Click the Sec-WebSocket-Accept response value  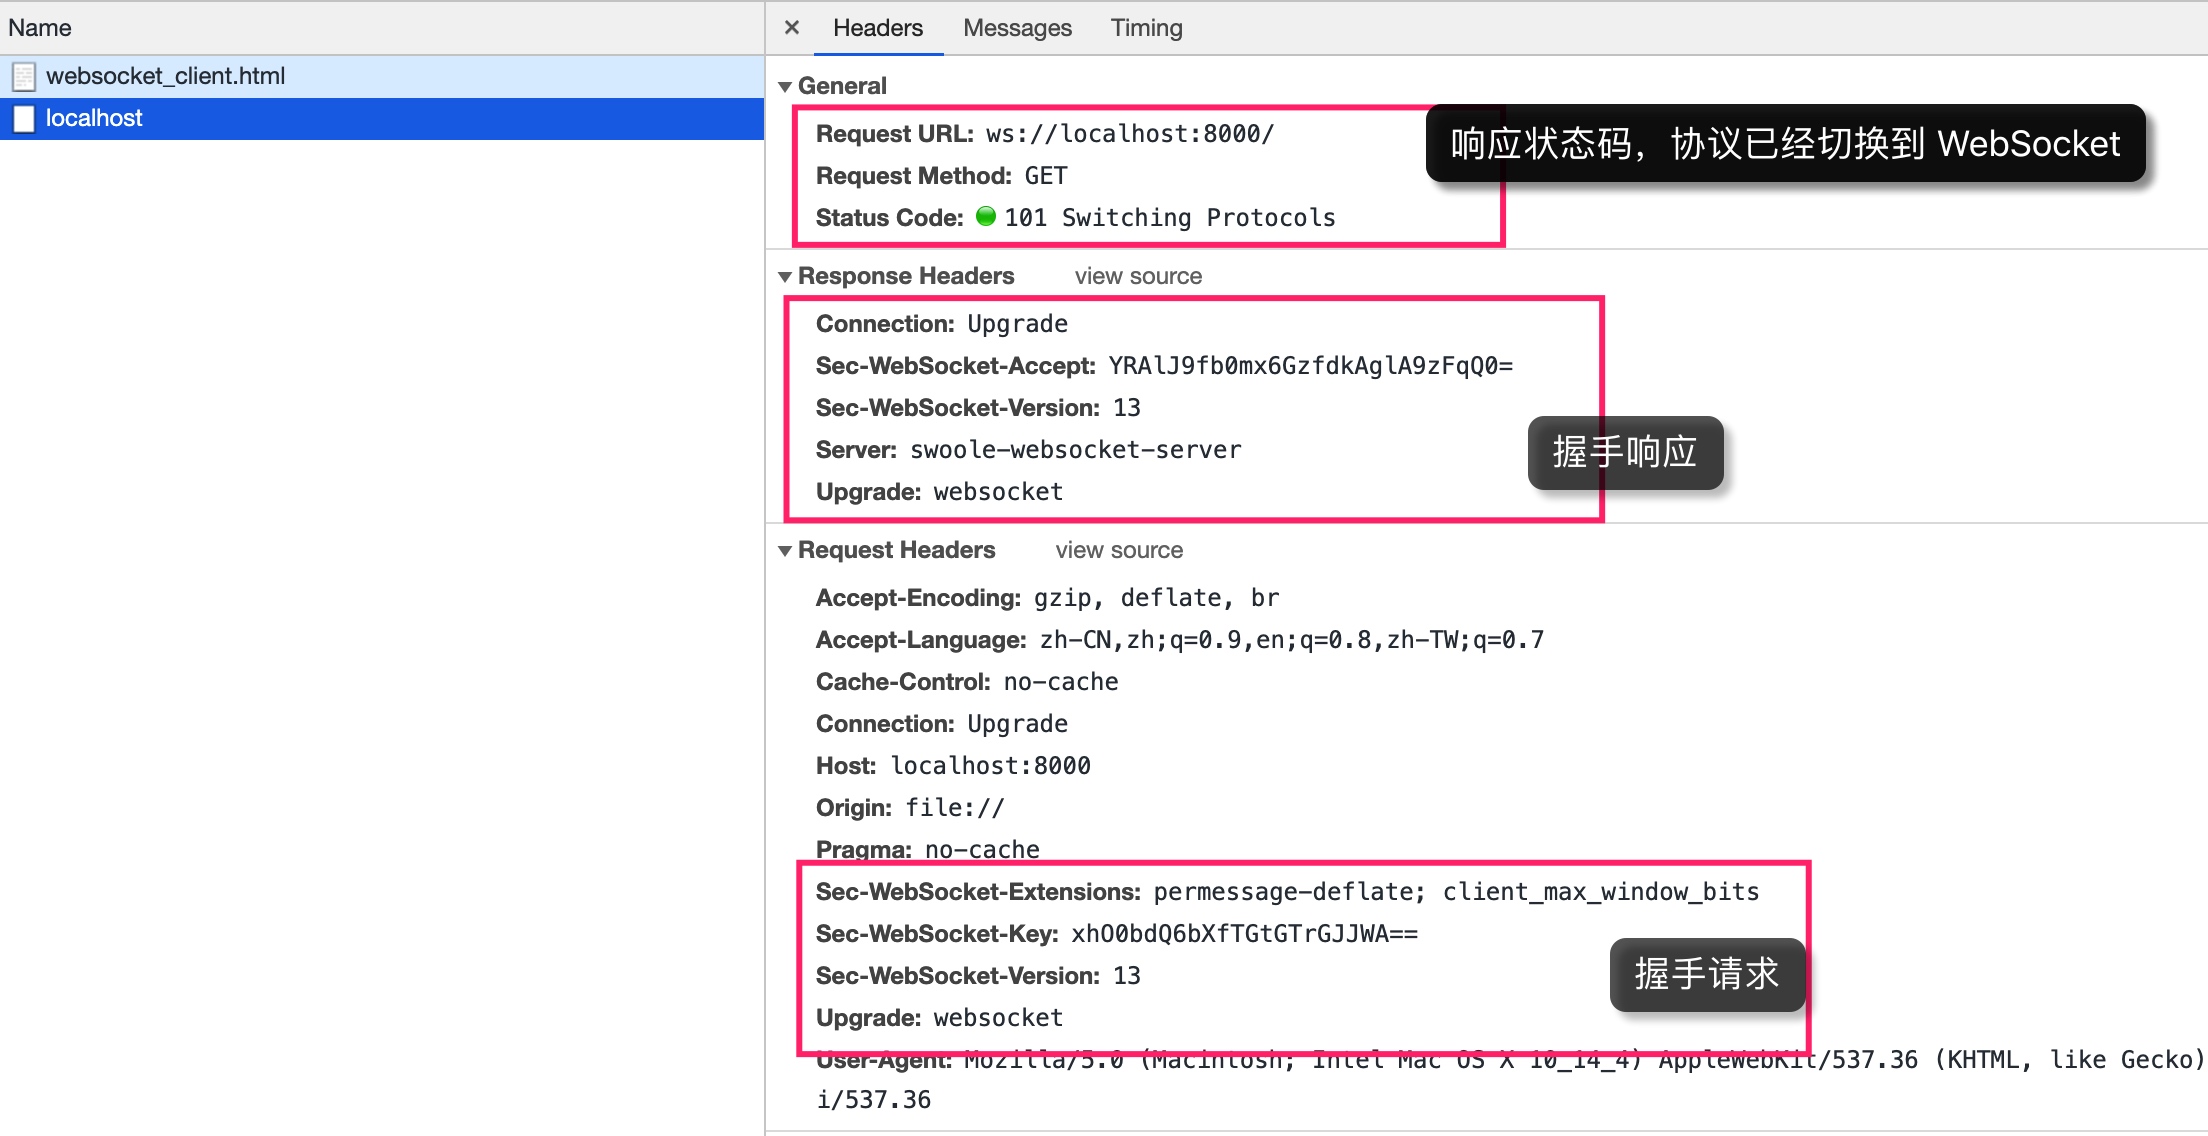coord(1311,366)
